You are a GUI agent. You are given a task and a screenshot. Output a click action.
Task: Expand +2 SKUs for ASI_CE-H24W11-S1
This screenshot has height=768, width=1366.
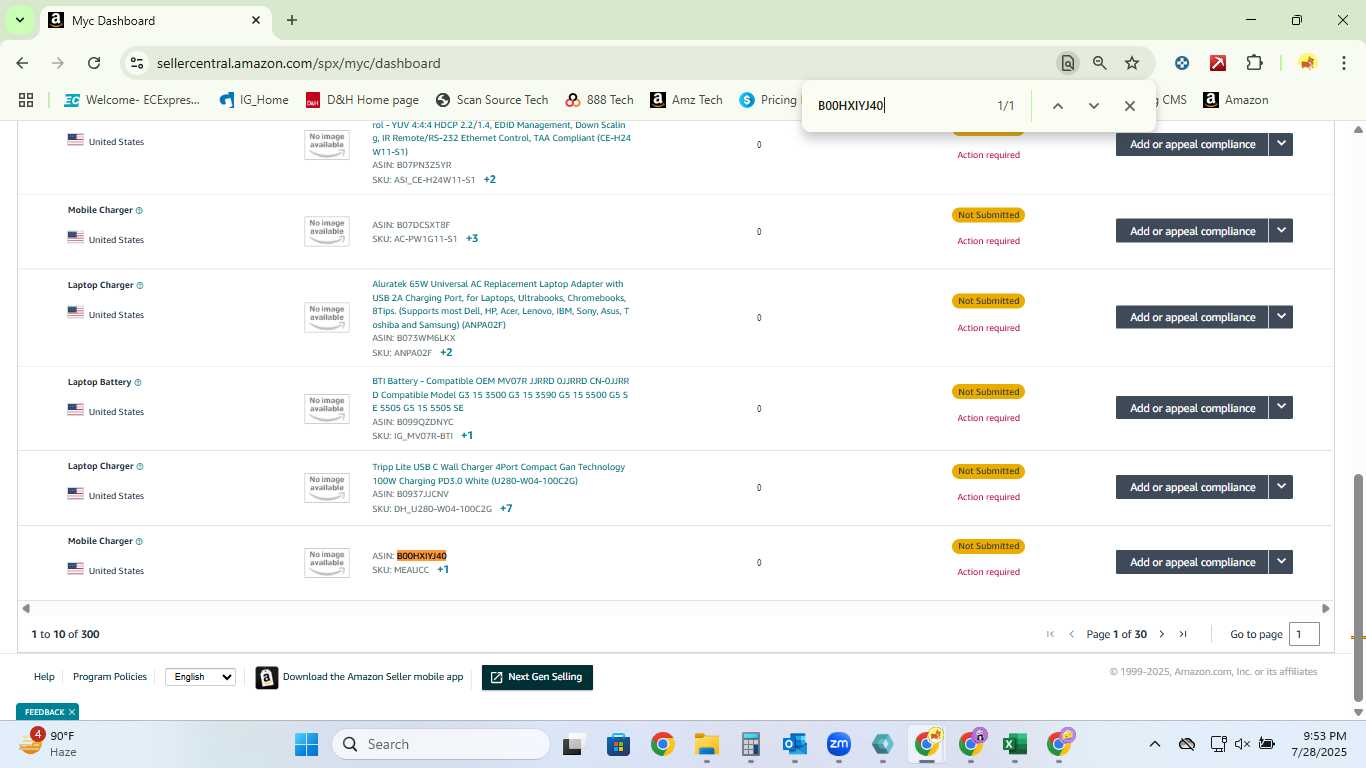click(x=490, y=180)
